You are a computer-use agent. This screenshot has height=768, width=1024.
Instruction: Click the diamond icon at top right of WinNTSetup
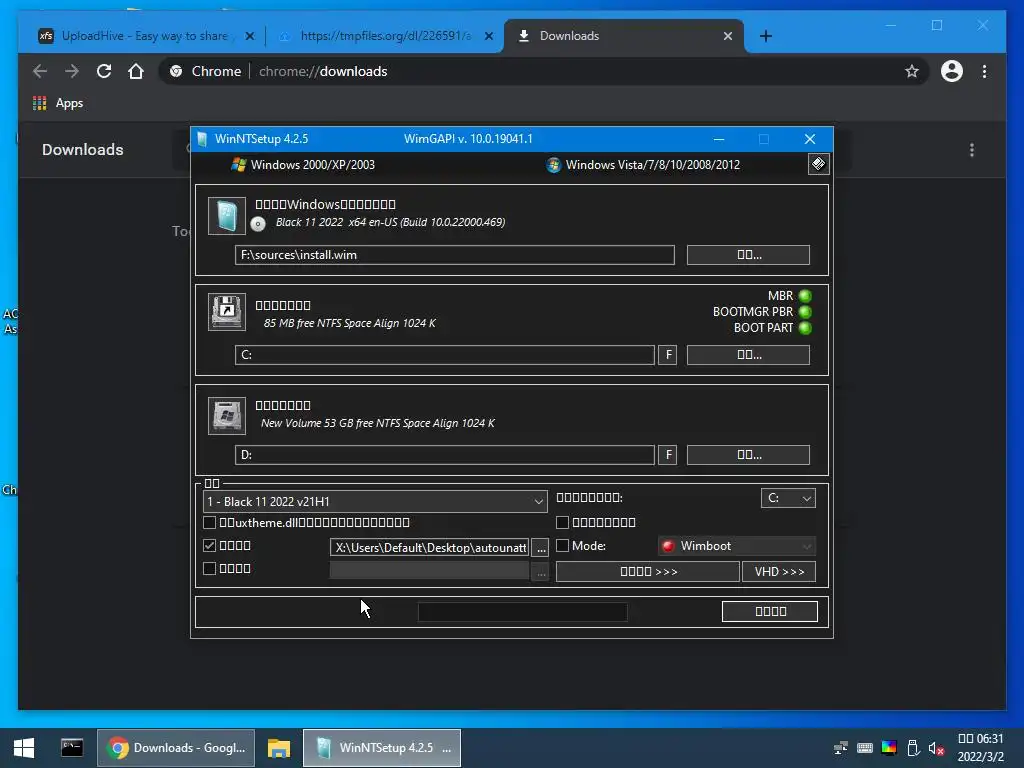click(818, 164)
